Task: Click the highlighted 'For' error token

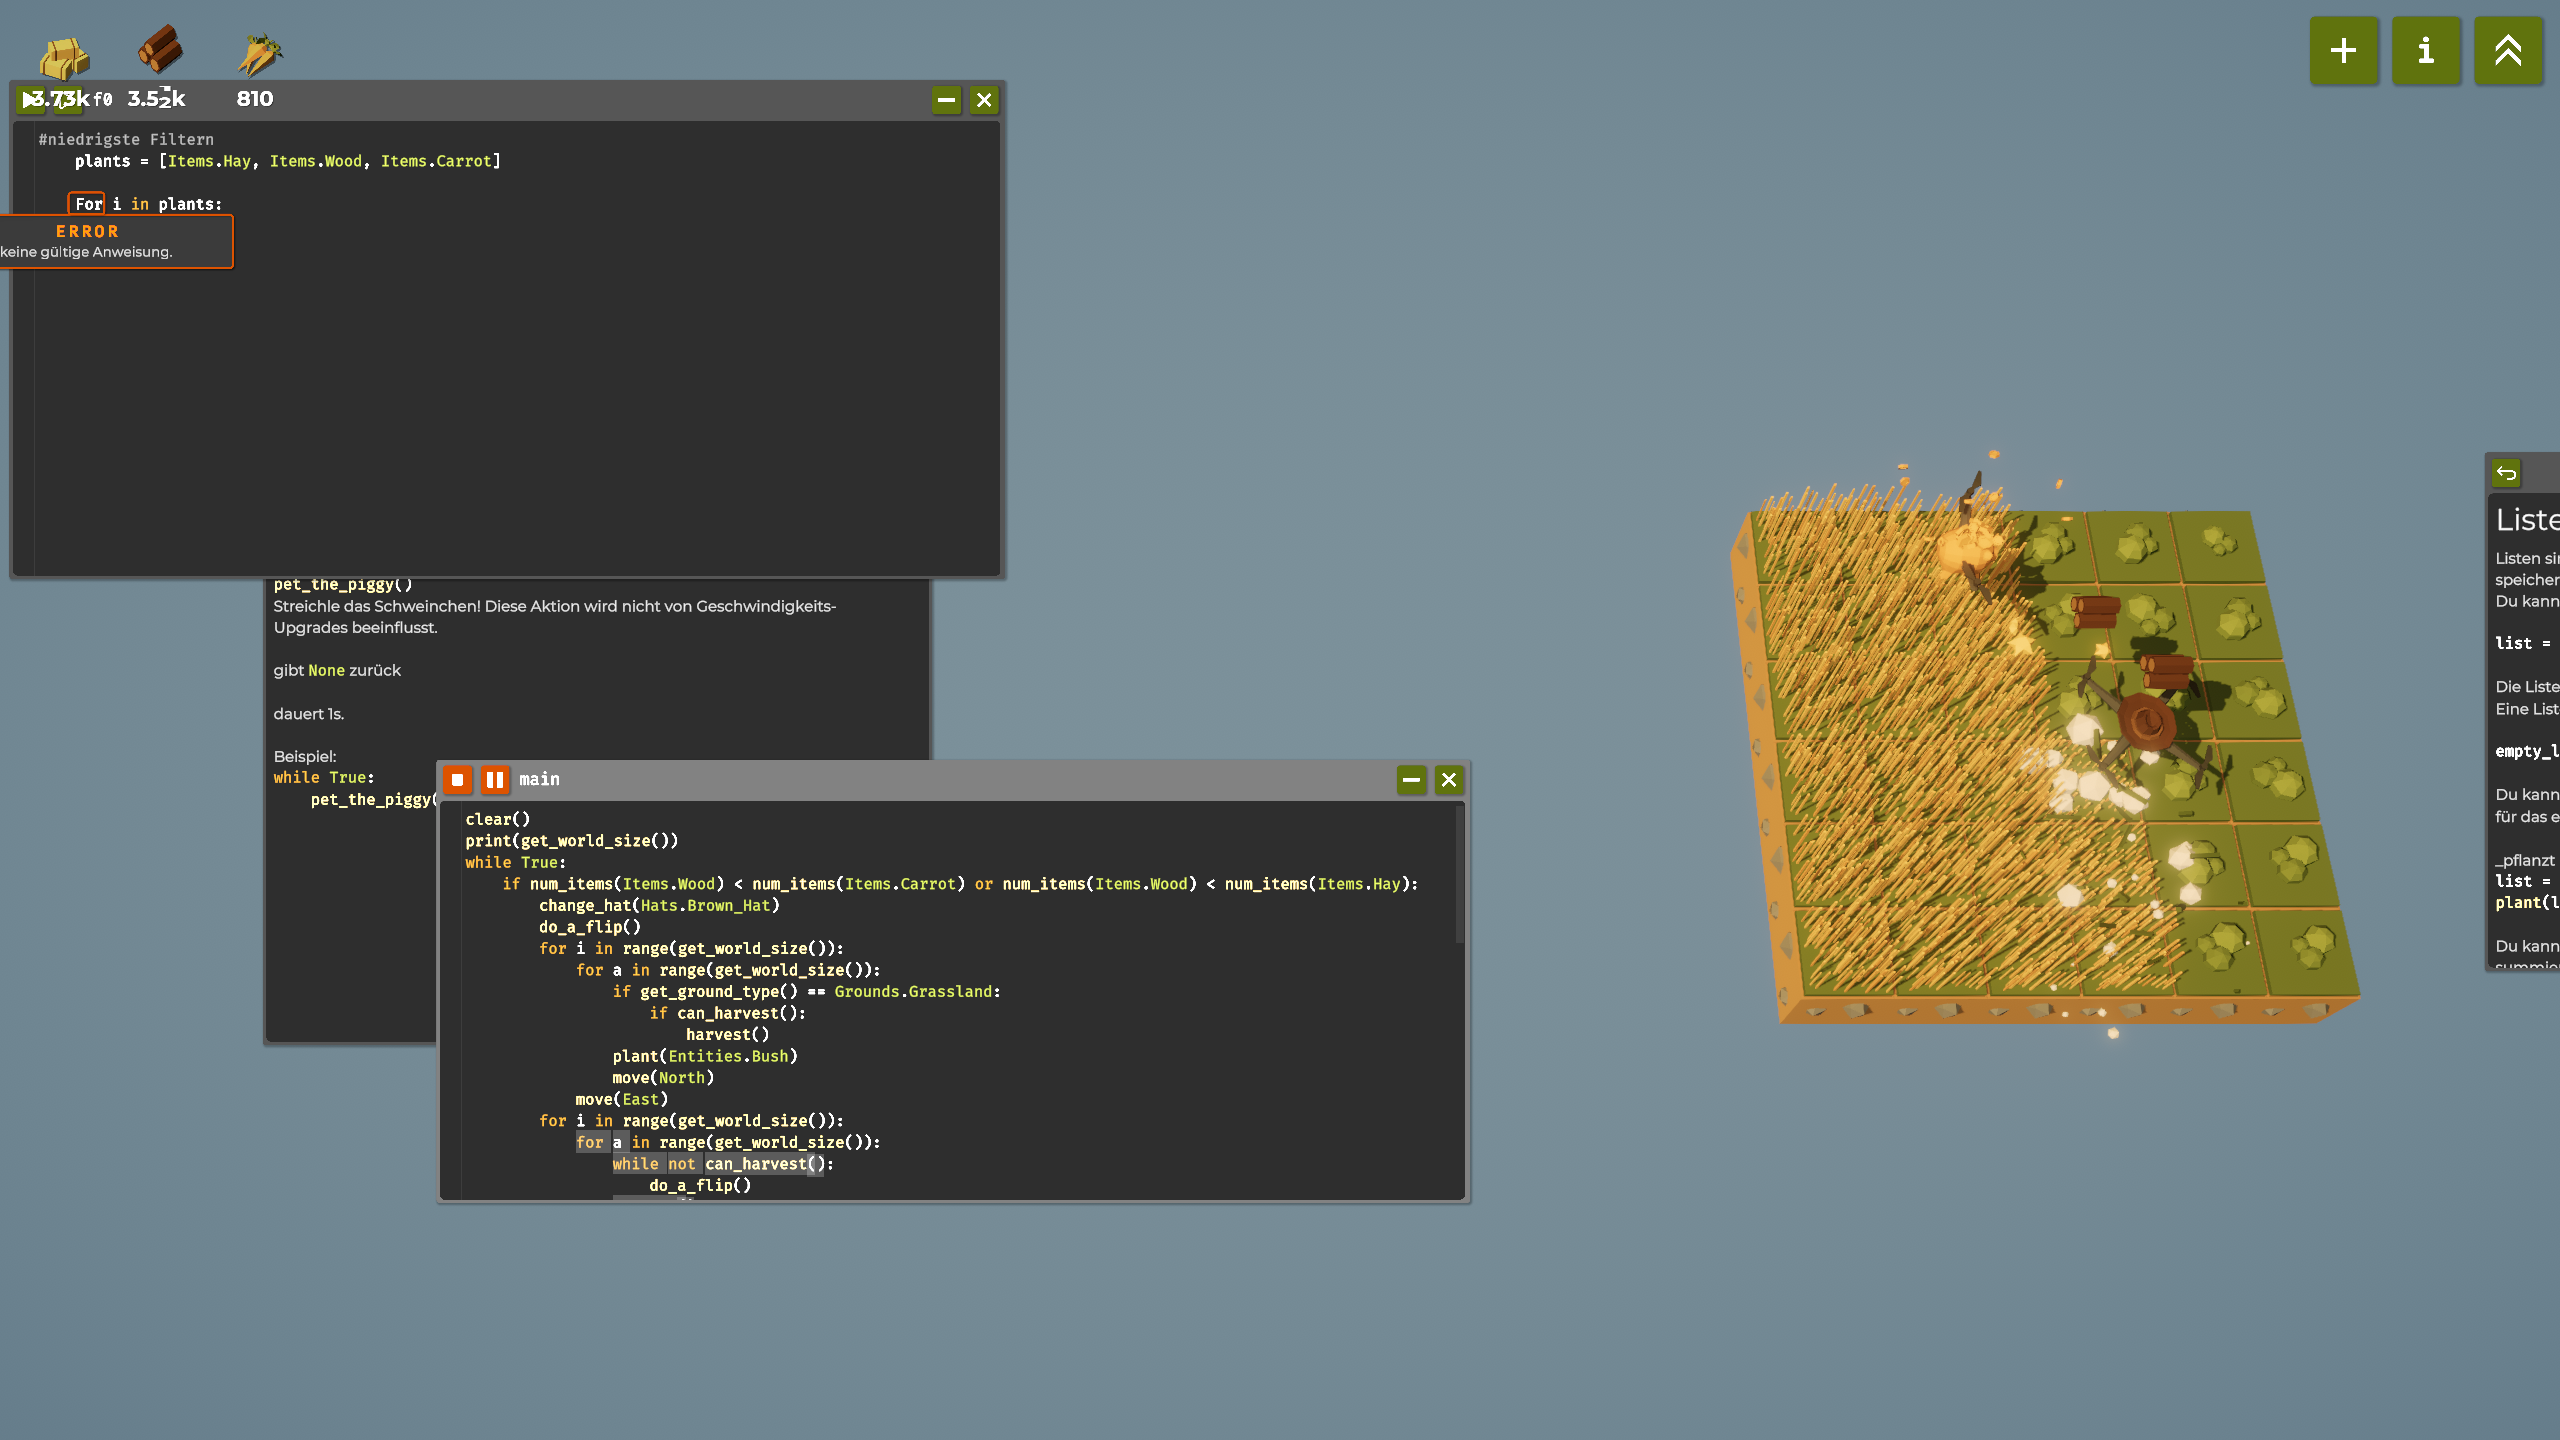Action: coord(88,204)
